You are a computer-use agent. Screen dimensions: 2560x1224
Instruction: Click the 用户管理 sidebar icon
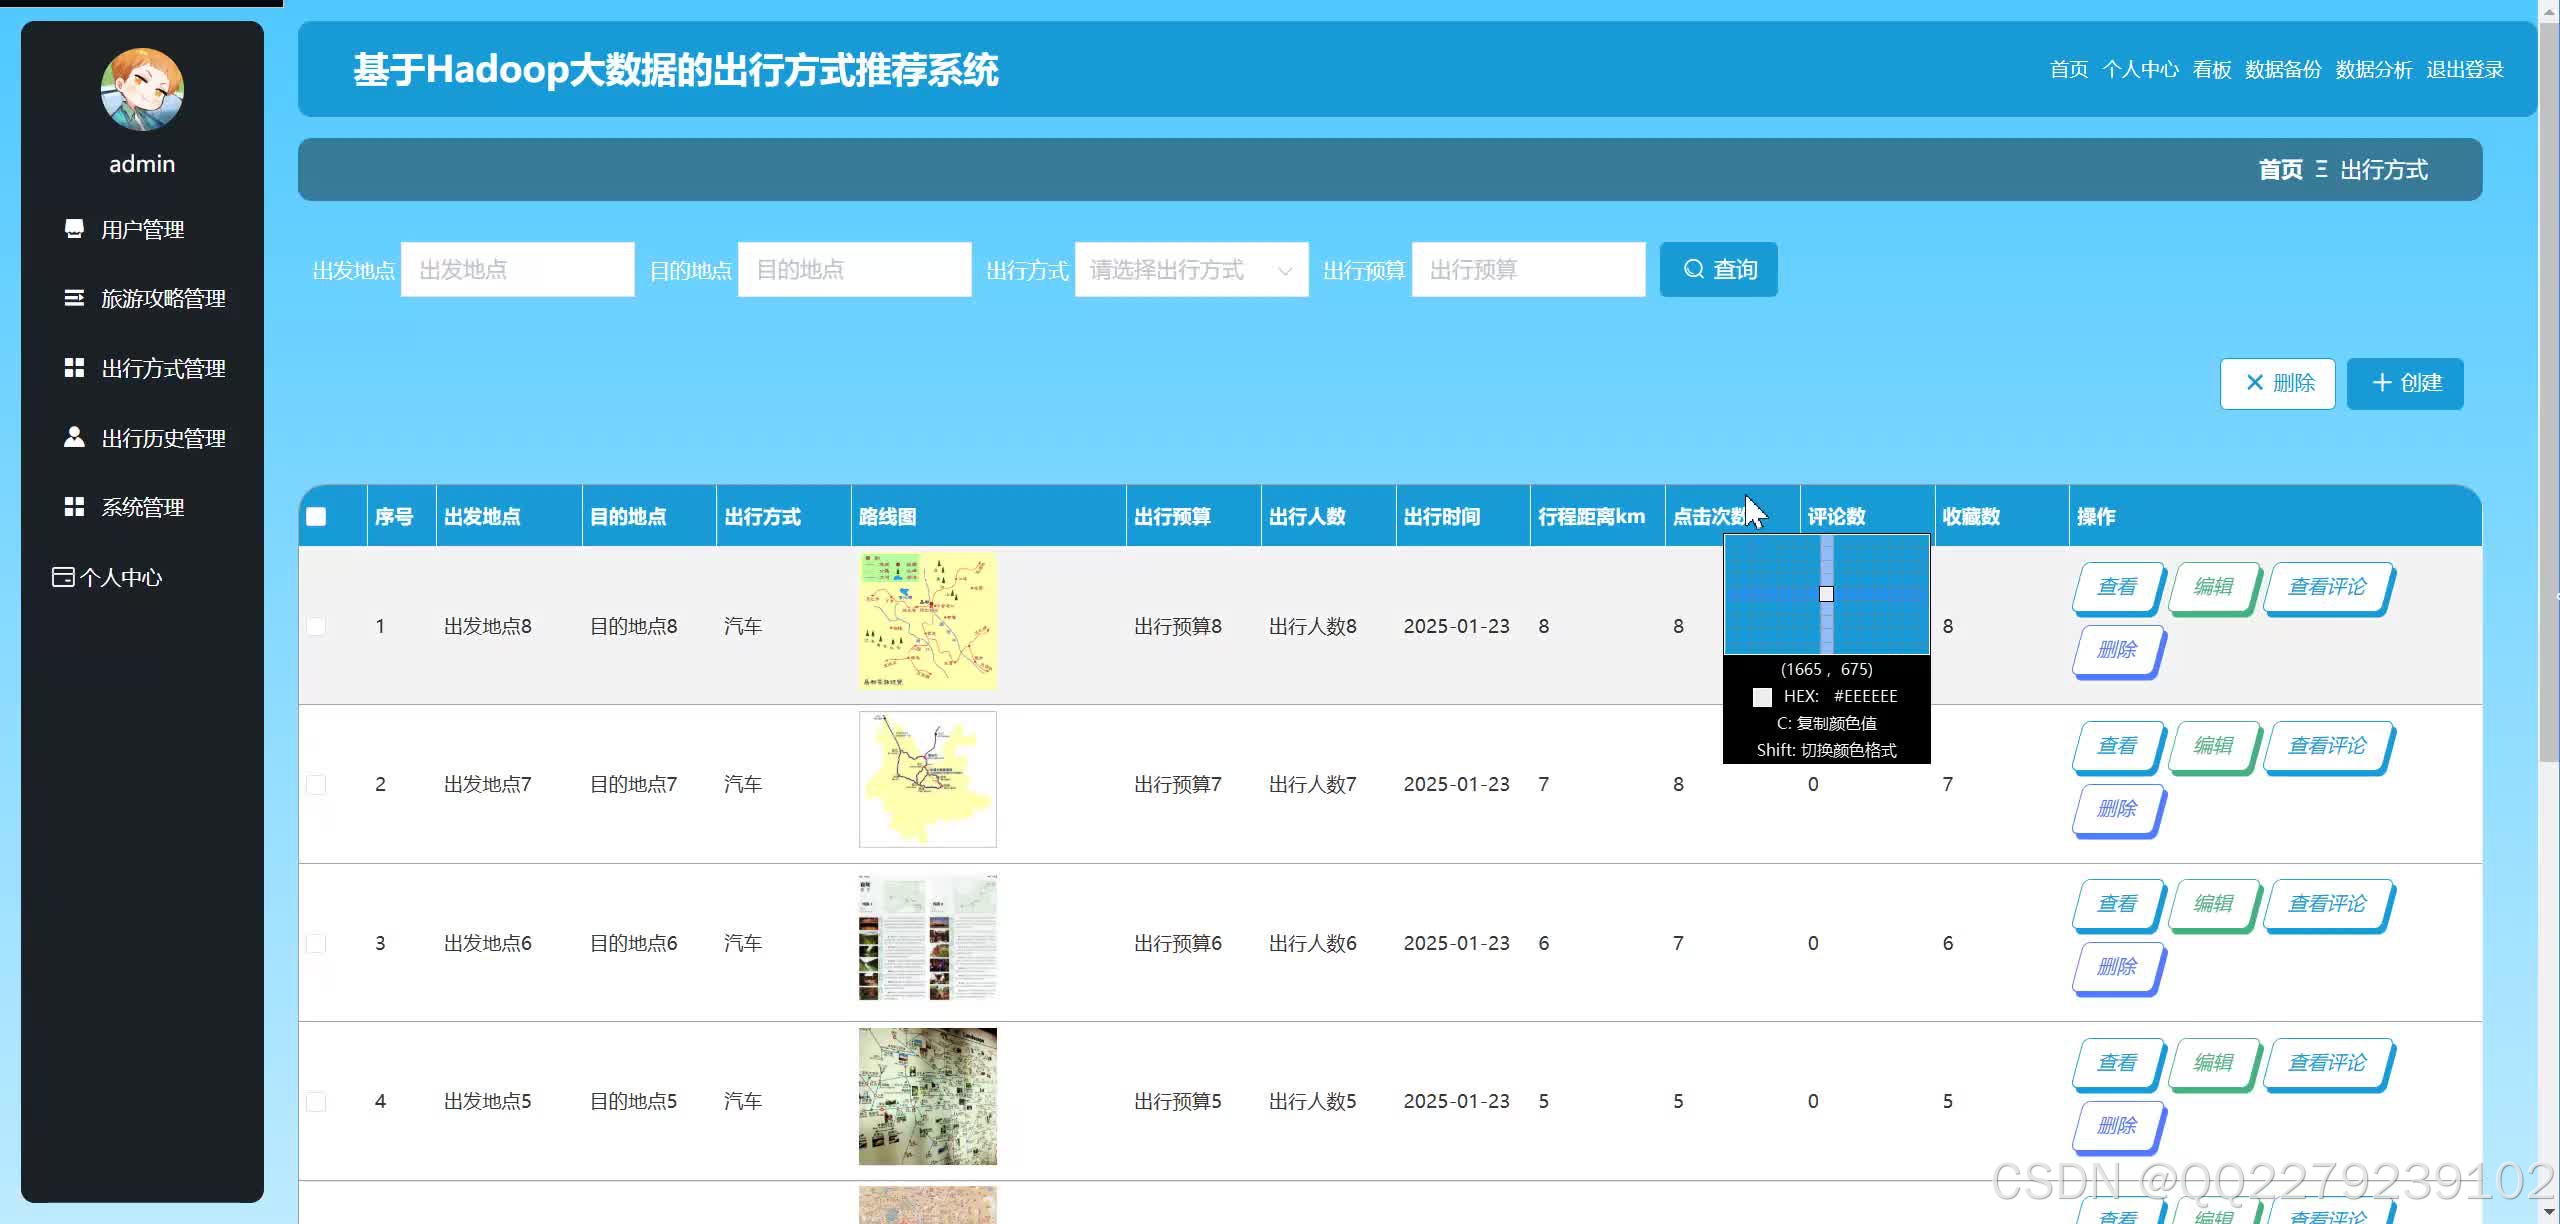tap(74, 229)
